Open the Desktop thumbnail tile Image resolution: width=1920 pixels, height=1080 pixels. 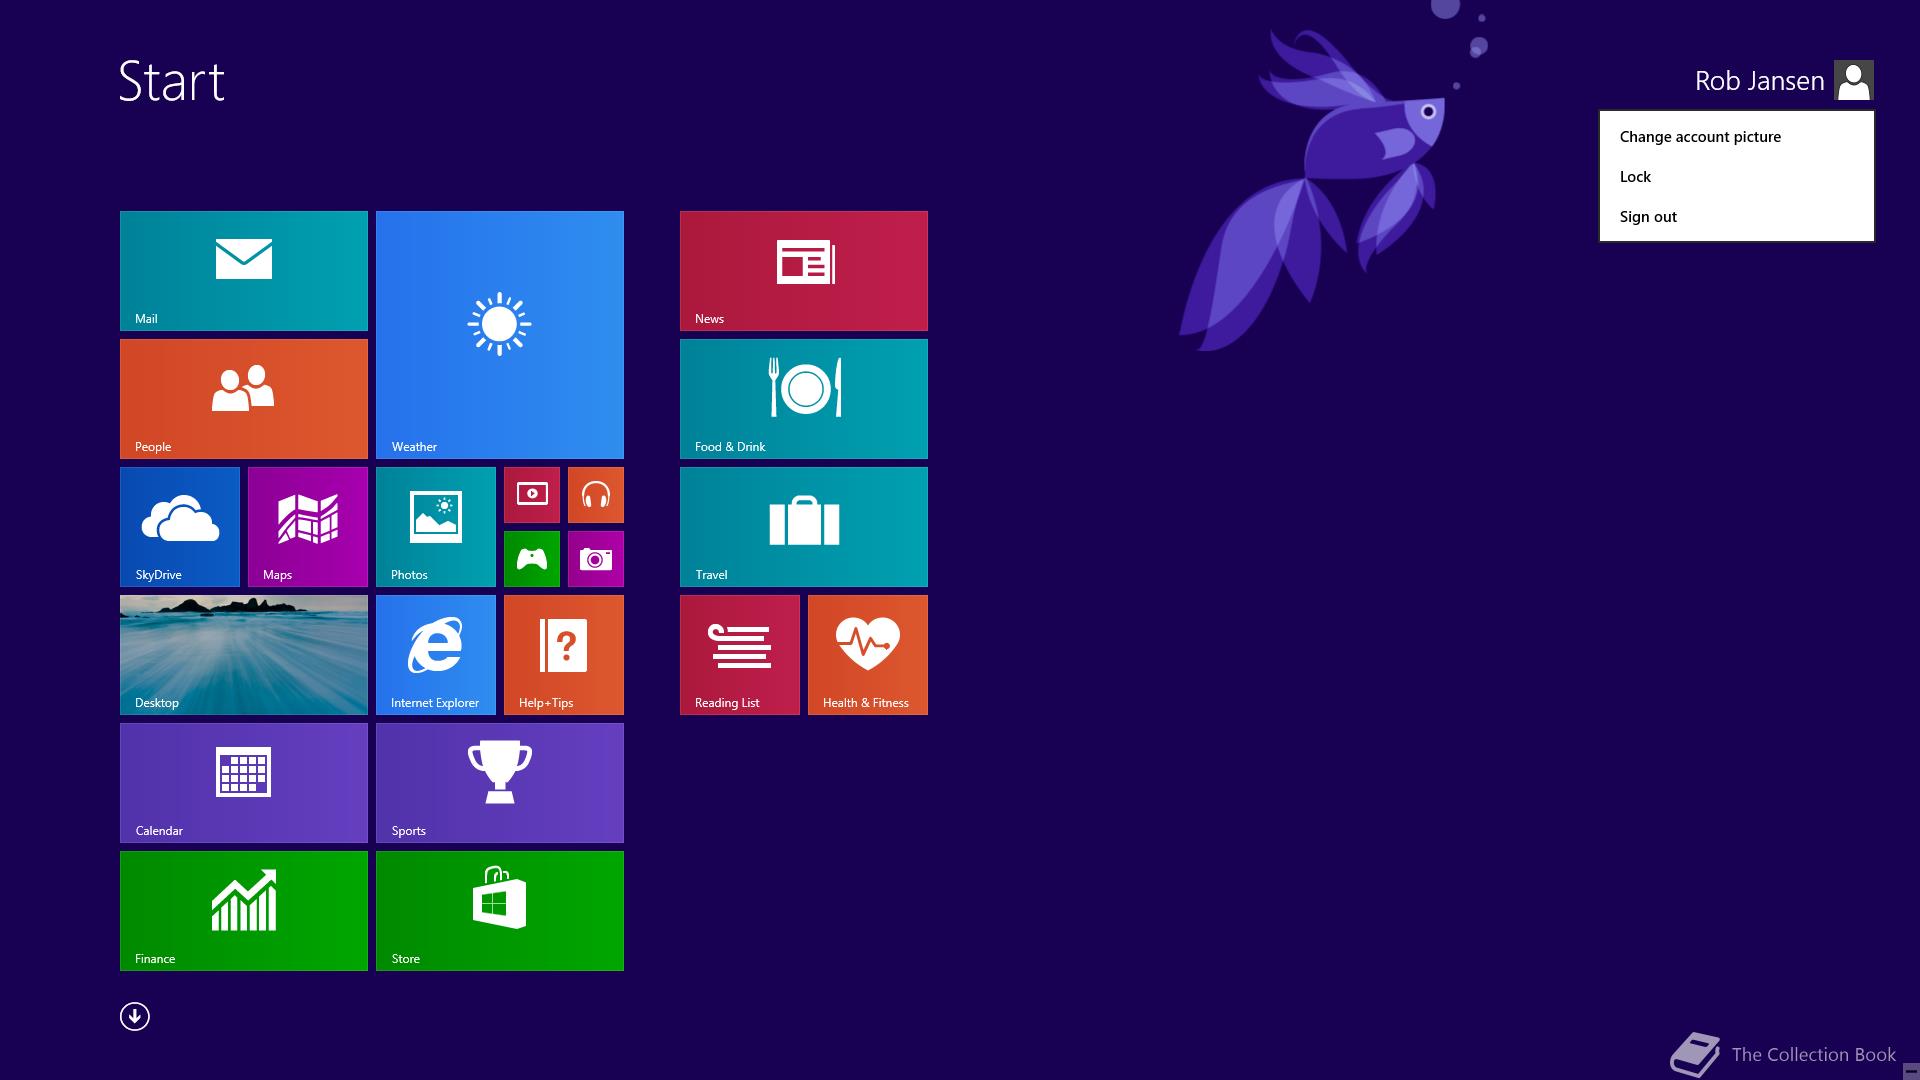click(x=243, y=654)
